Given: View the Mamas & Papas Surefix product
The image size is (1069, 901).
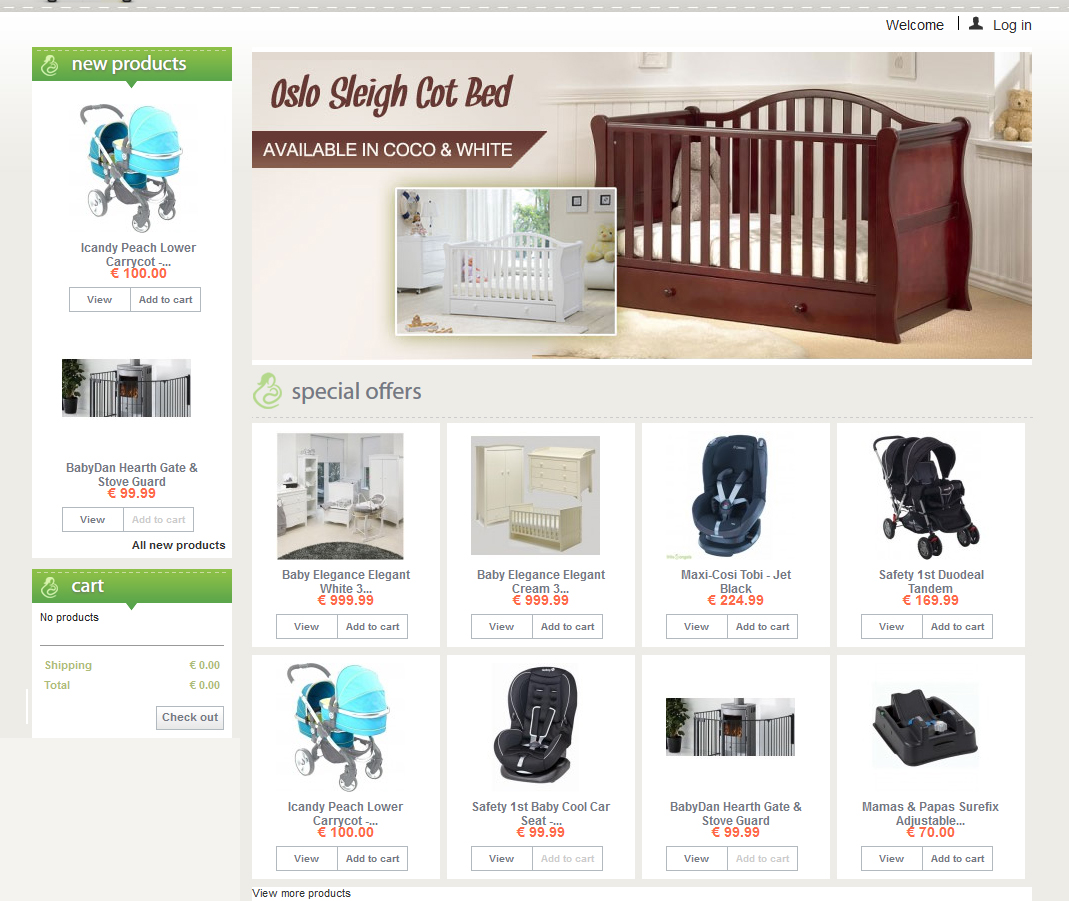Looking at the screenshot, I should [x=891, y=859].
